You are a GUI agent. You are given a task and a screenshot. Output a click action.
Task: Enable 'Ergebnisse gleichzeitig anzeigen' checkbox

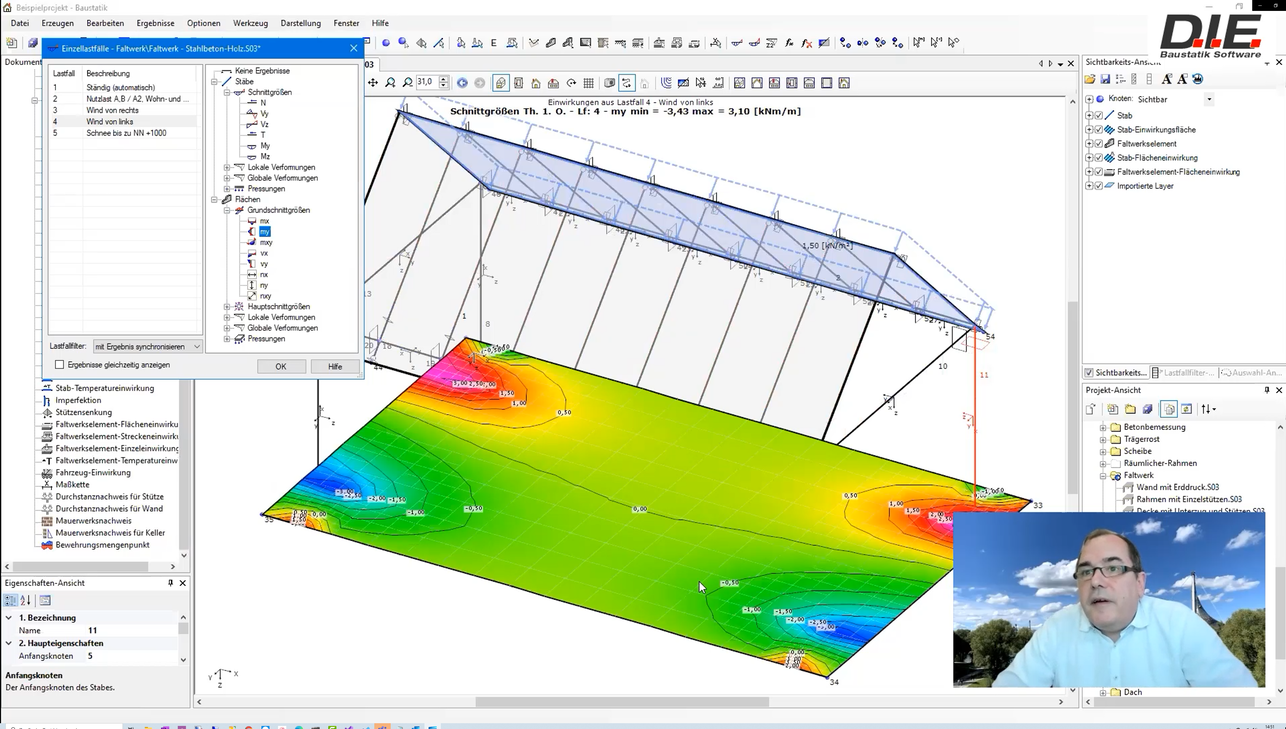pos(59,365)
